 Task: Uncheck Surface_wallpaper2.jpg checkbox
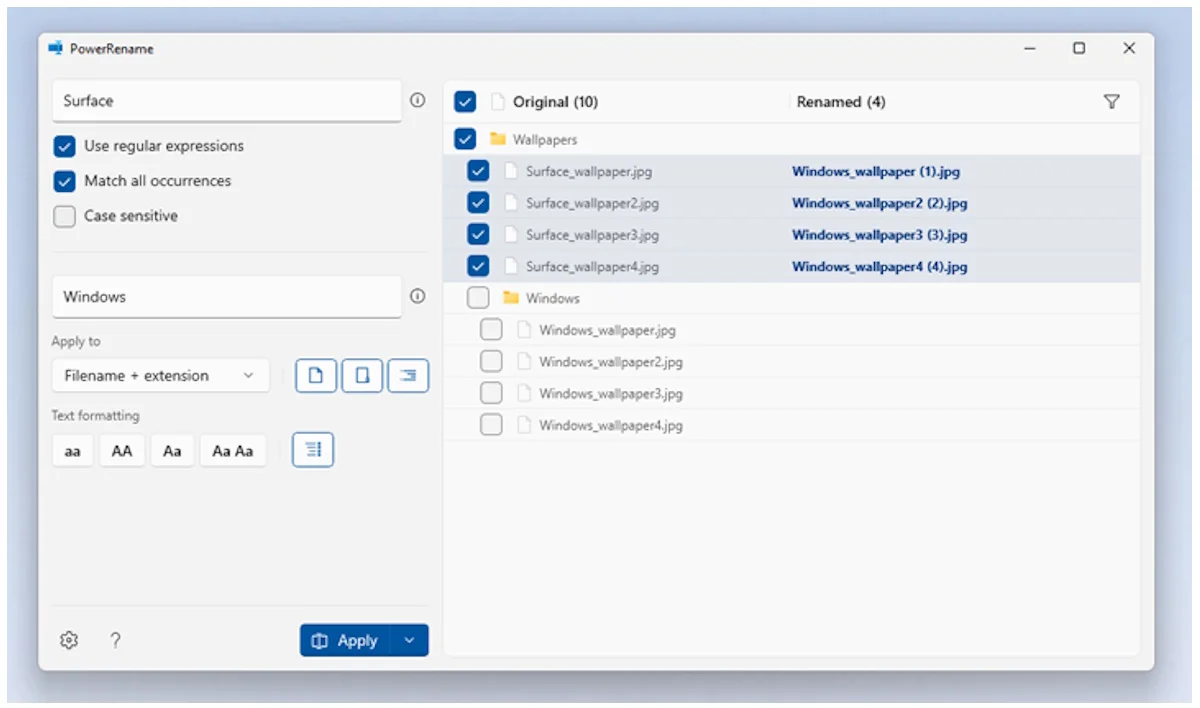tap(478, 203)
